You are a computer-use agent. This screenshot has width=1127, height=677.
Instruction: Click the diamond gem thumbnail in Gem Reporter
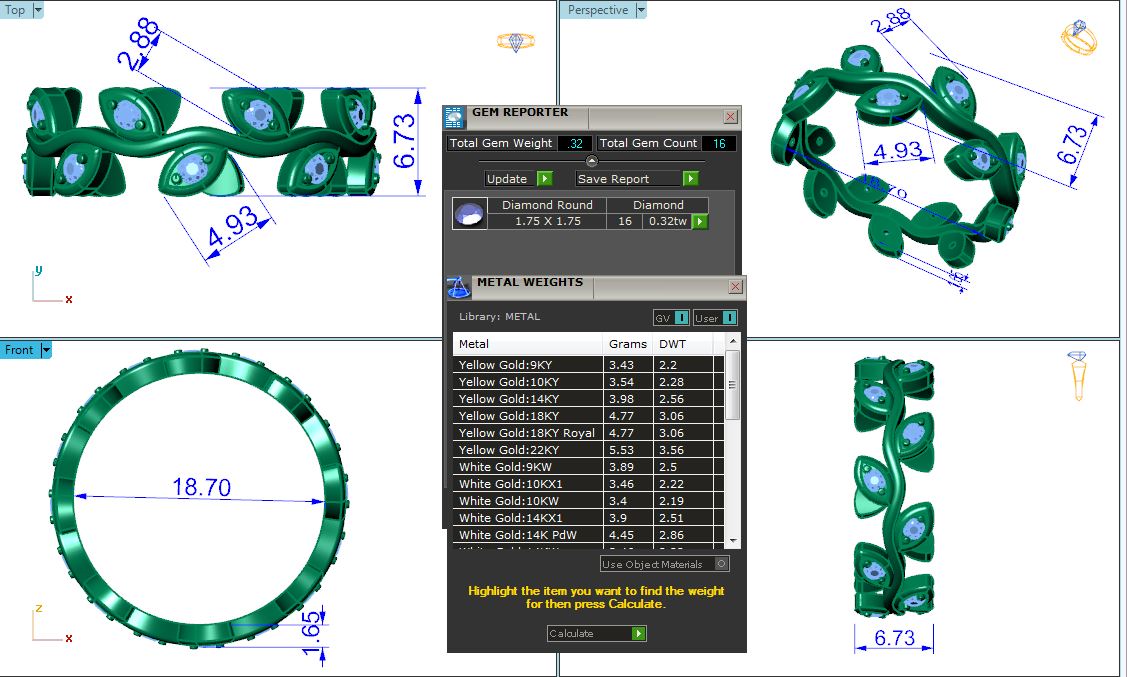point(470,214)
